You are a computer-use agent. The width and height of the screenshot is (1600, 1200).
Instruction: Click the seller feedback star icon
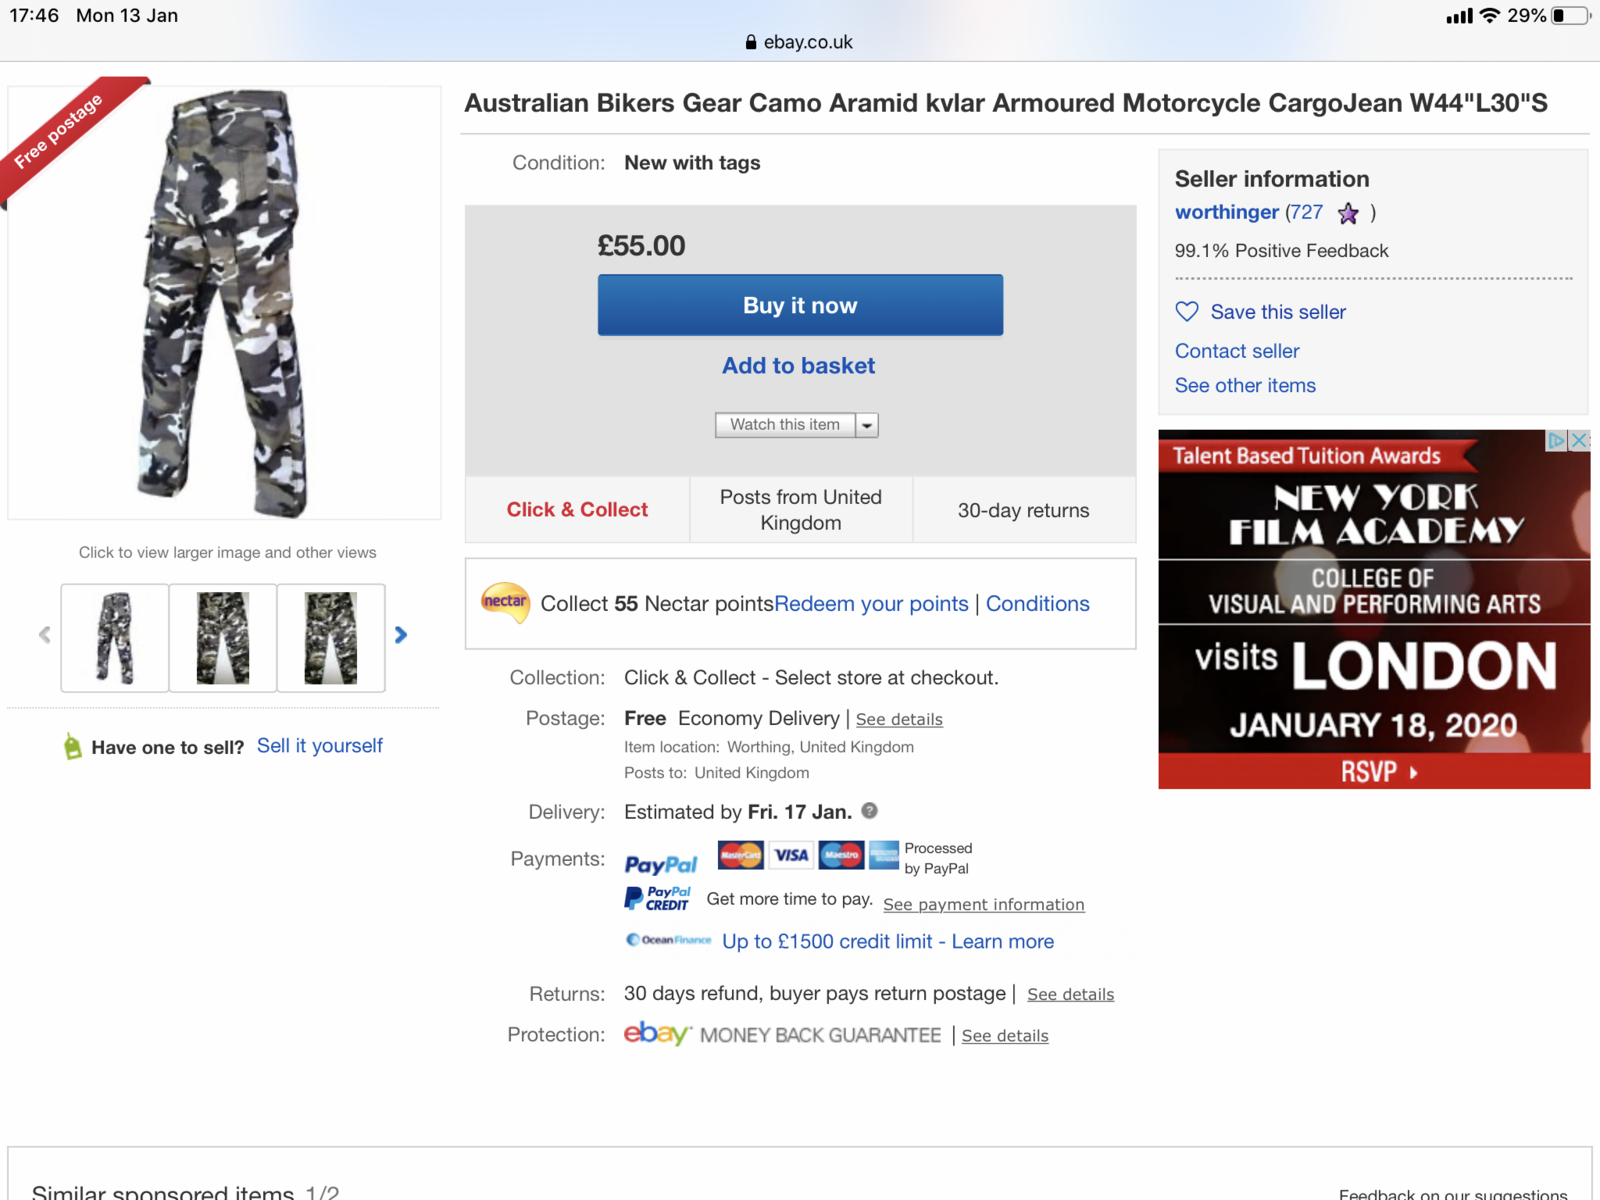[1348, 213]
